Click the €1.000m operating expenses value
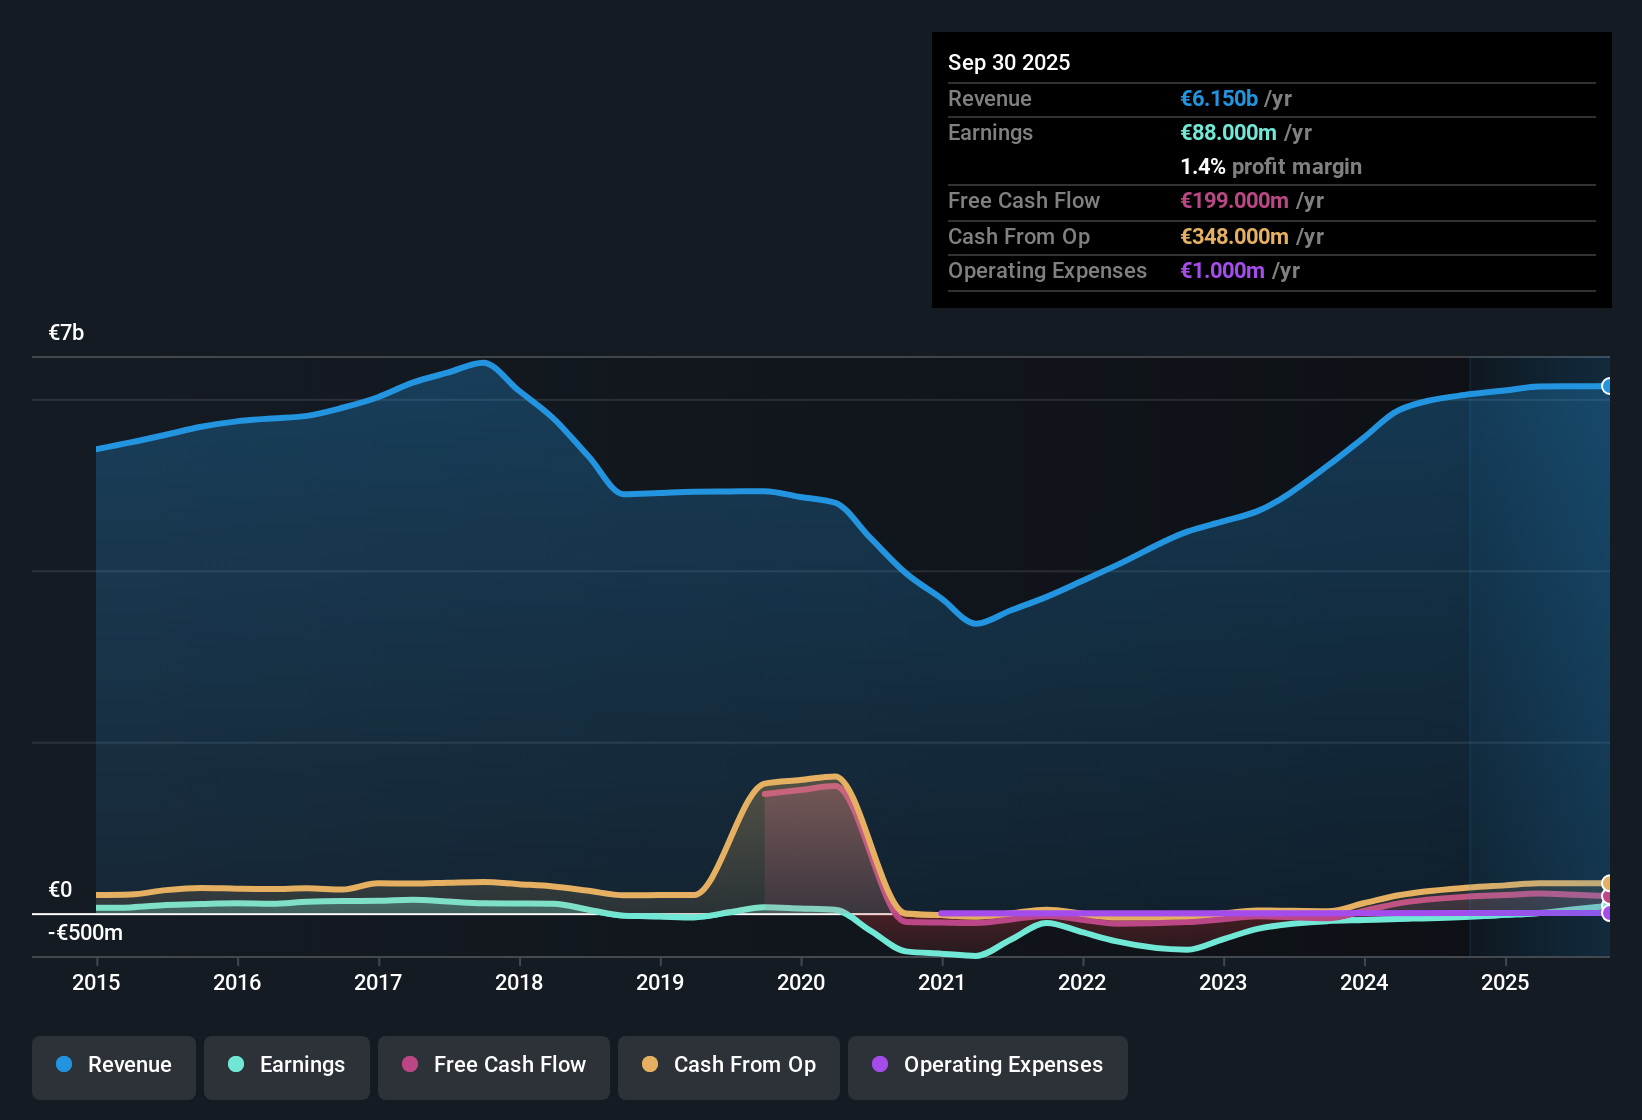This screenshot has width=1642, height=1120. (x=1222, y=271)
